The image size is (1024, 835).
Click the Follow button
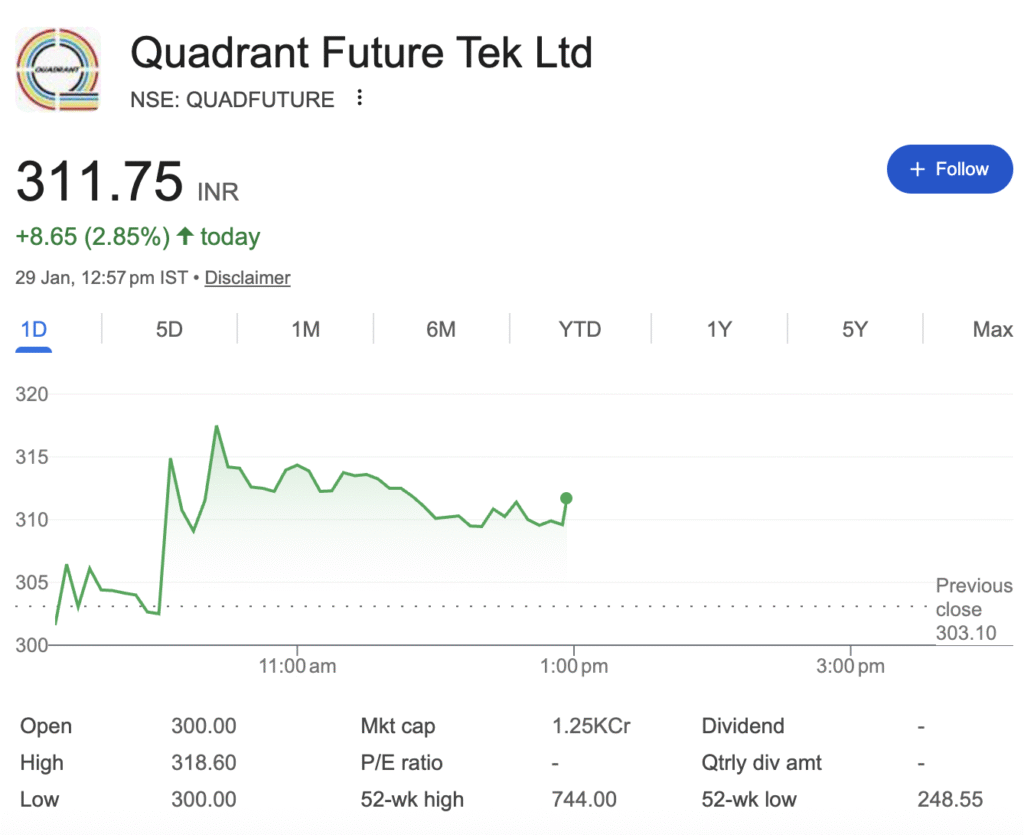[949, 169]
